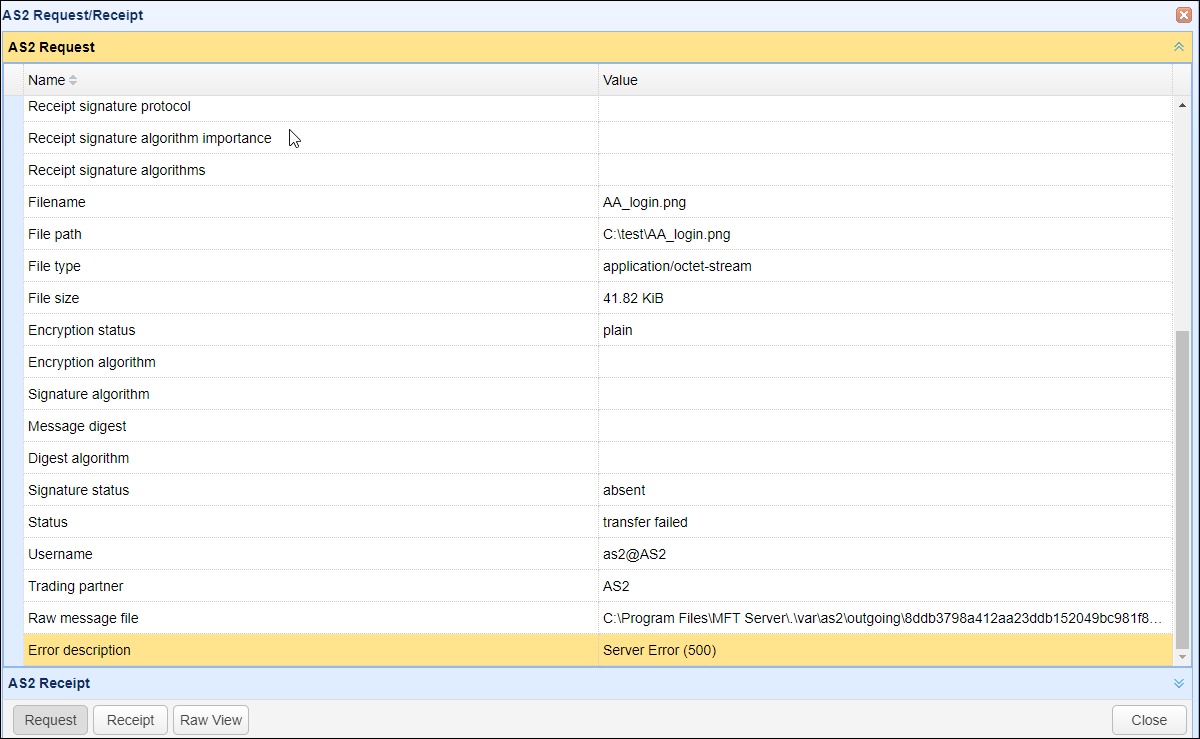Select the Digest algorithm row

pyautogui.click(x=598, y=458)
